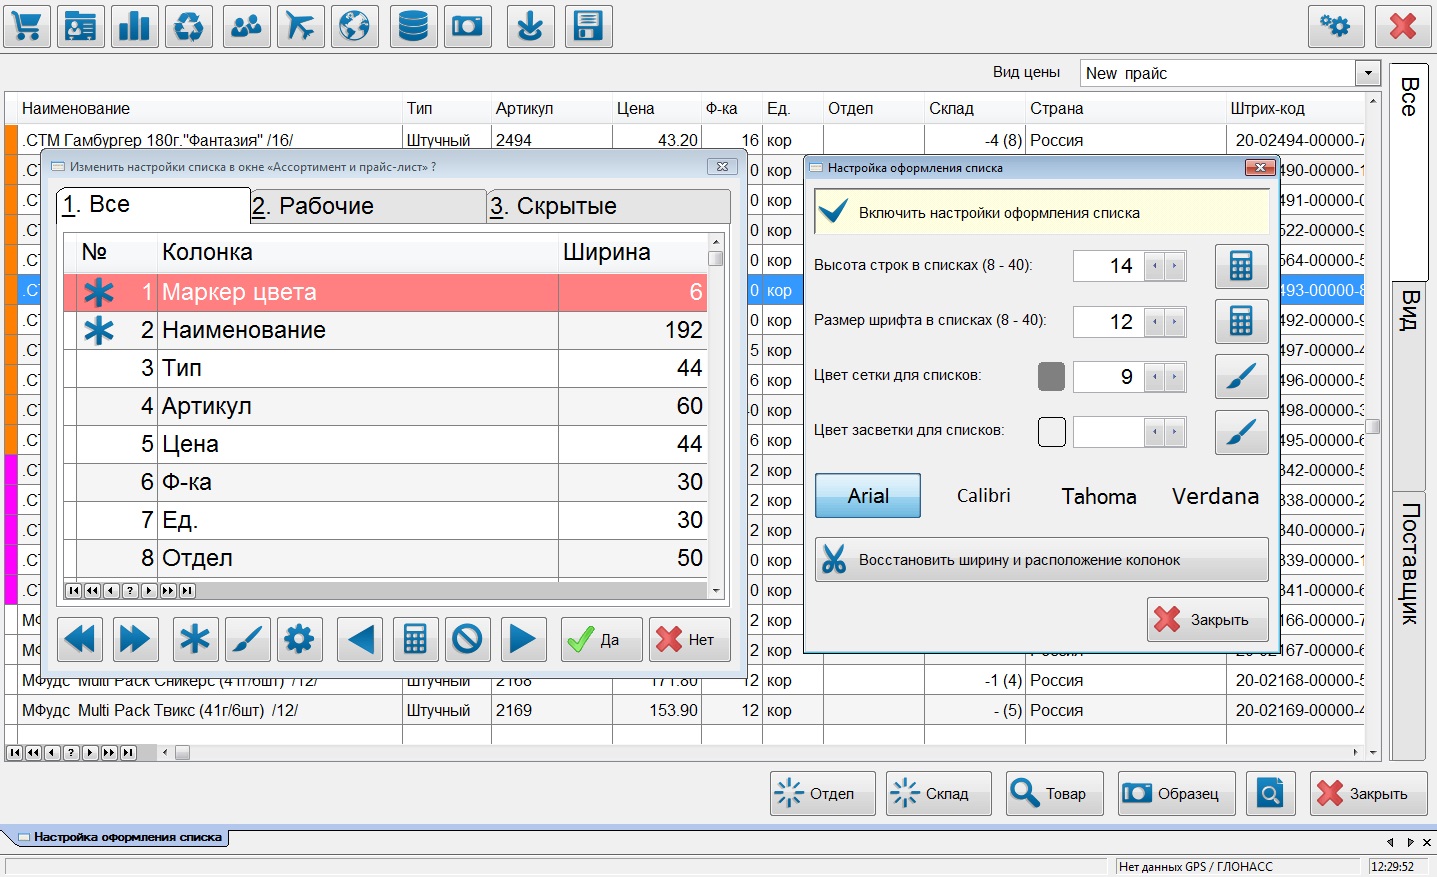
Task: Expand the 'Вид цены' price type dropdown
Action: (1368, 73)
